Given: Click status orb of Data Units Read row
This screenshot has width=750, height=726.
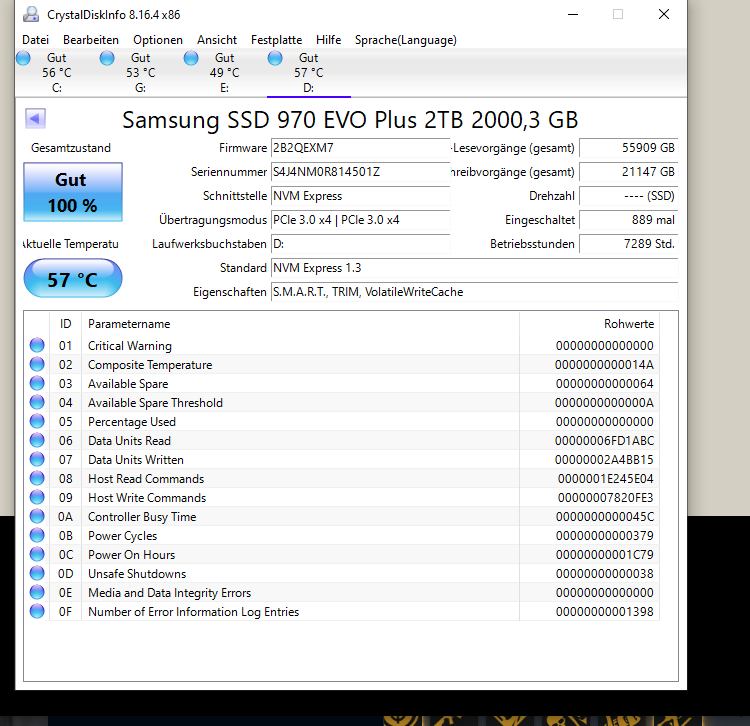Looking at the screenshot, I should tap(37, 440).
